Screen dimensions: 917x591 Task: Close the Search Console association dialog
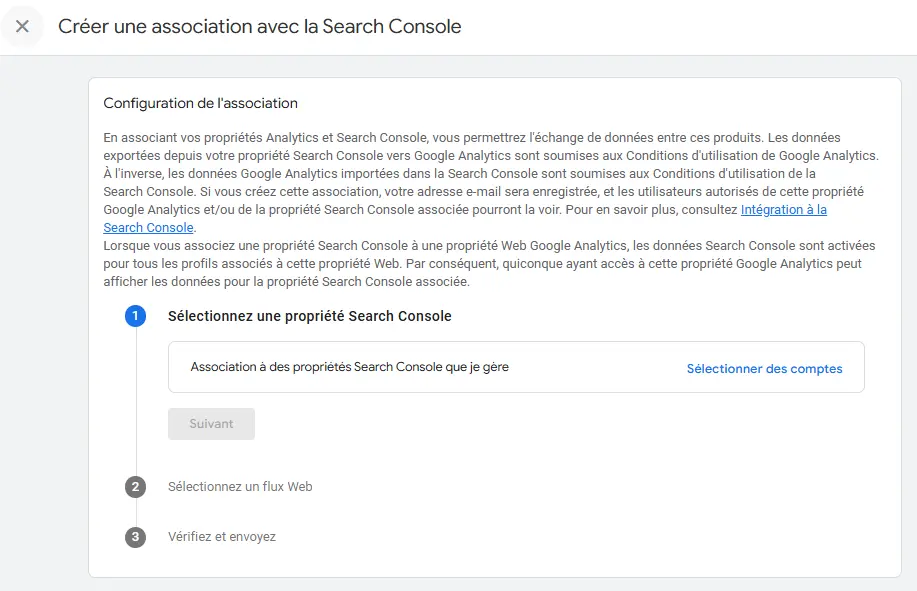coord(22,26)
